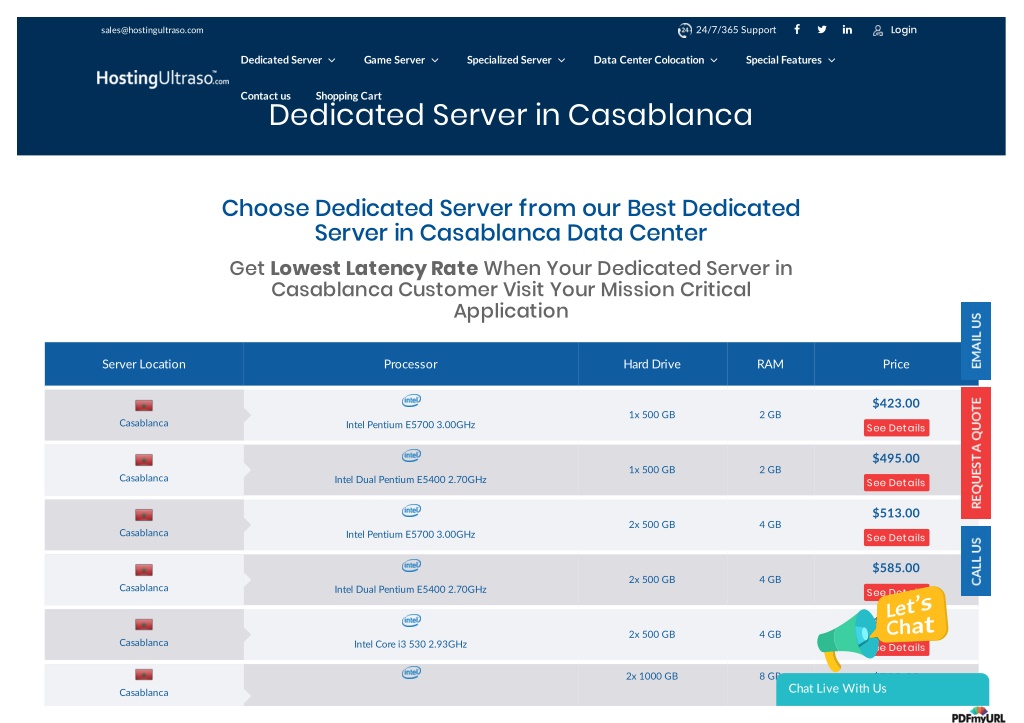1024x723 pixels.
Task: Expand the Data Center Colocation dropdown
Action: [655, 60]
